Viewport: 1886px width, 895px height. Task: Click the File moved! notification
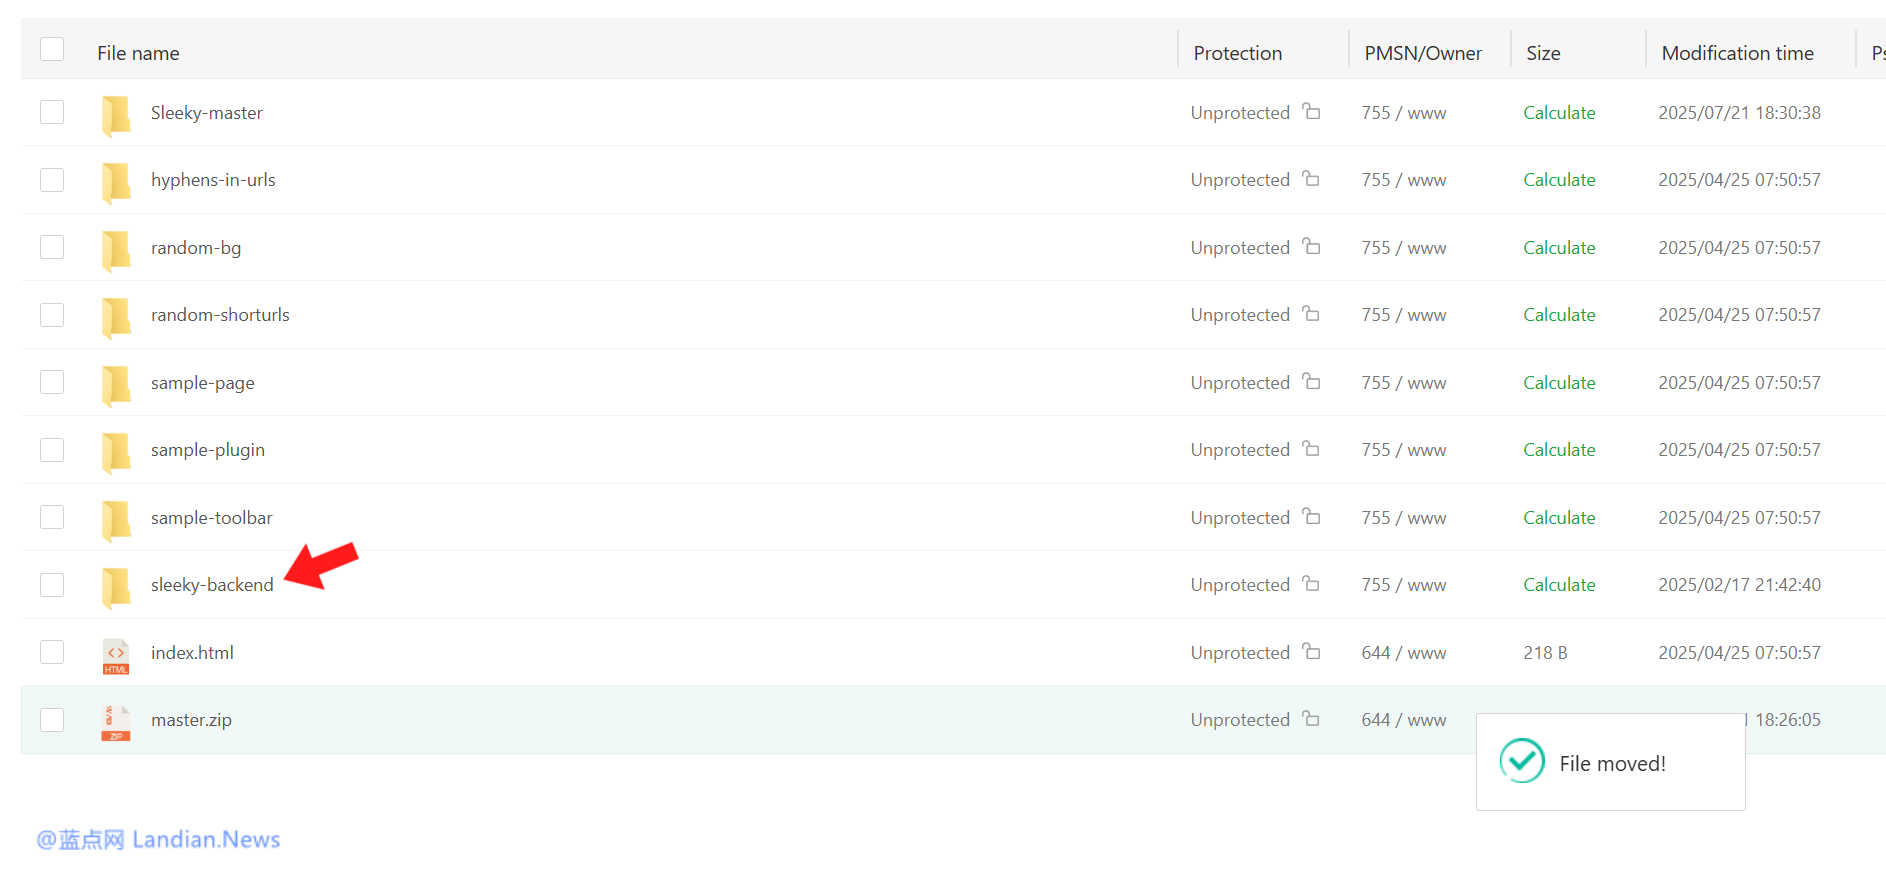pos(1611,763)
